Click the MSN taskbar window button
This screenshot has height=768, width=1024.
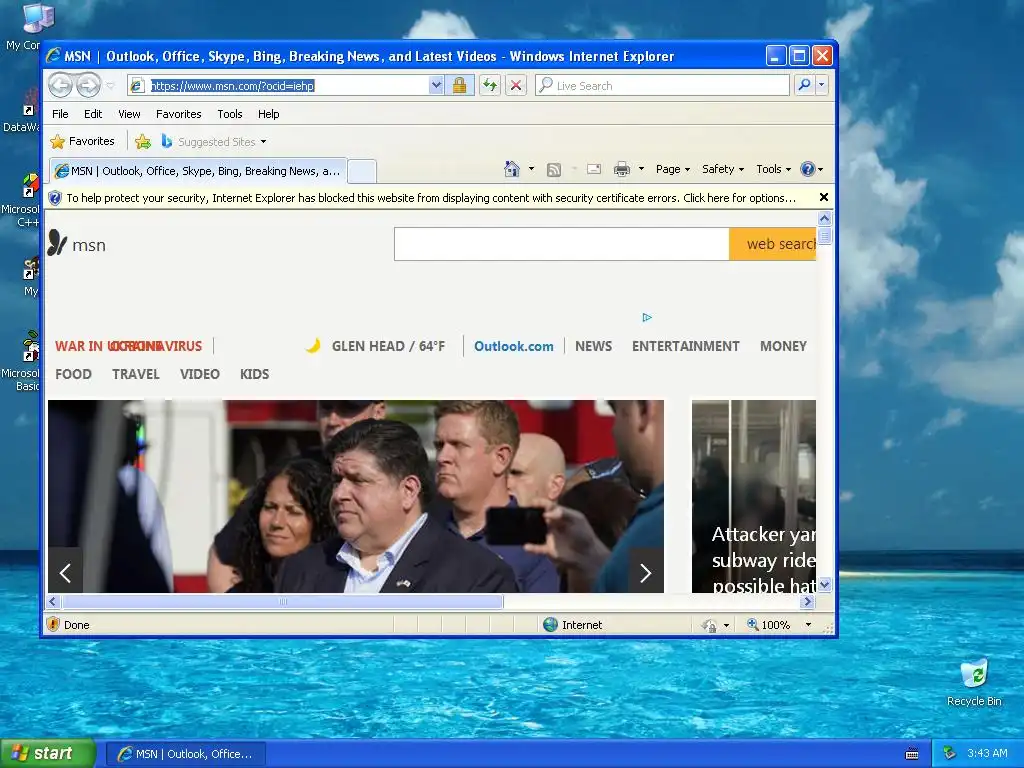point(186,754)
